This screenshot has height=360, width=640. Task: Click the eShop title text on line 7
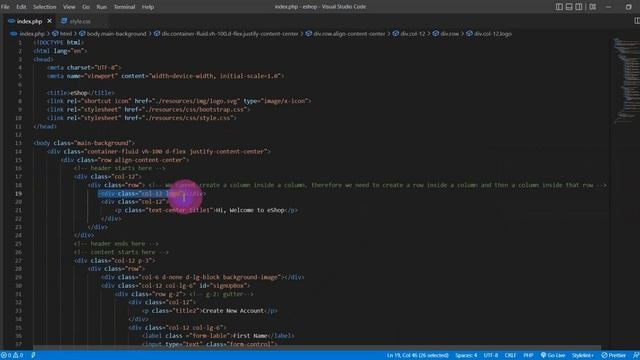[x=79, y=93]
